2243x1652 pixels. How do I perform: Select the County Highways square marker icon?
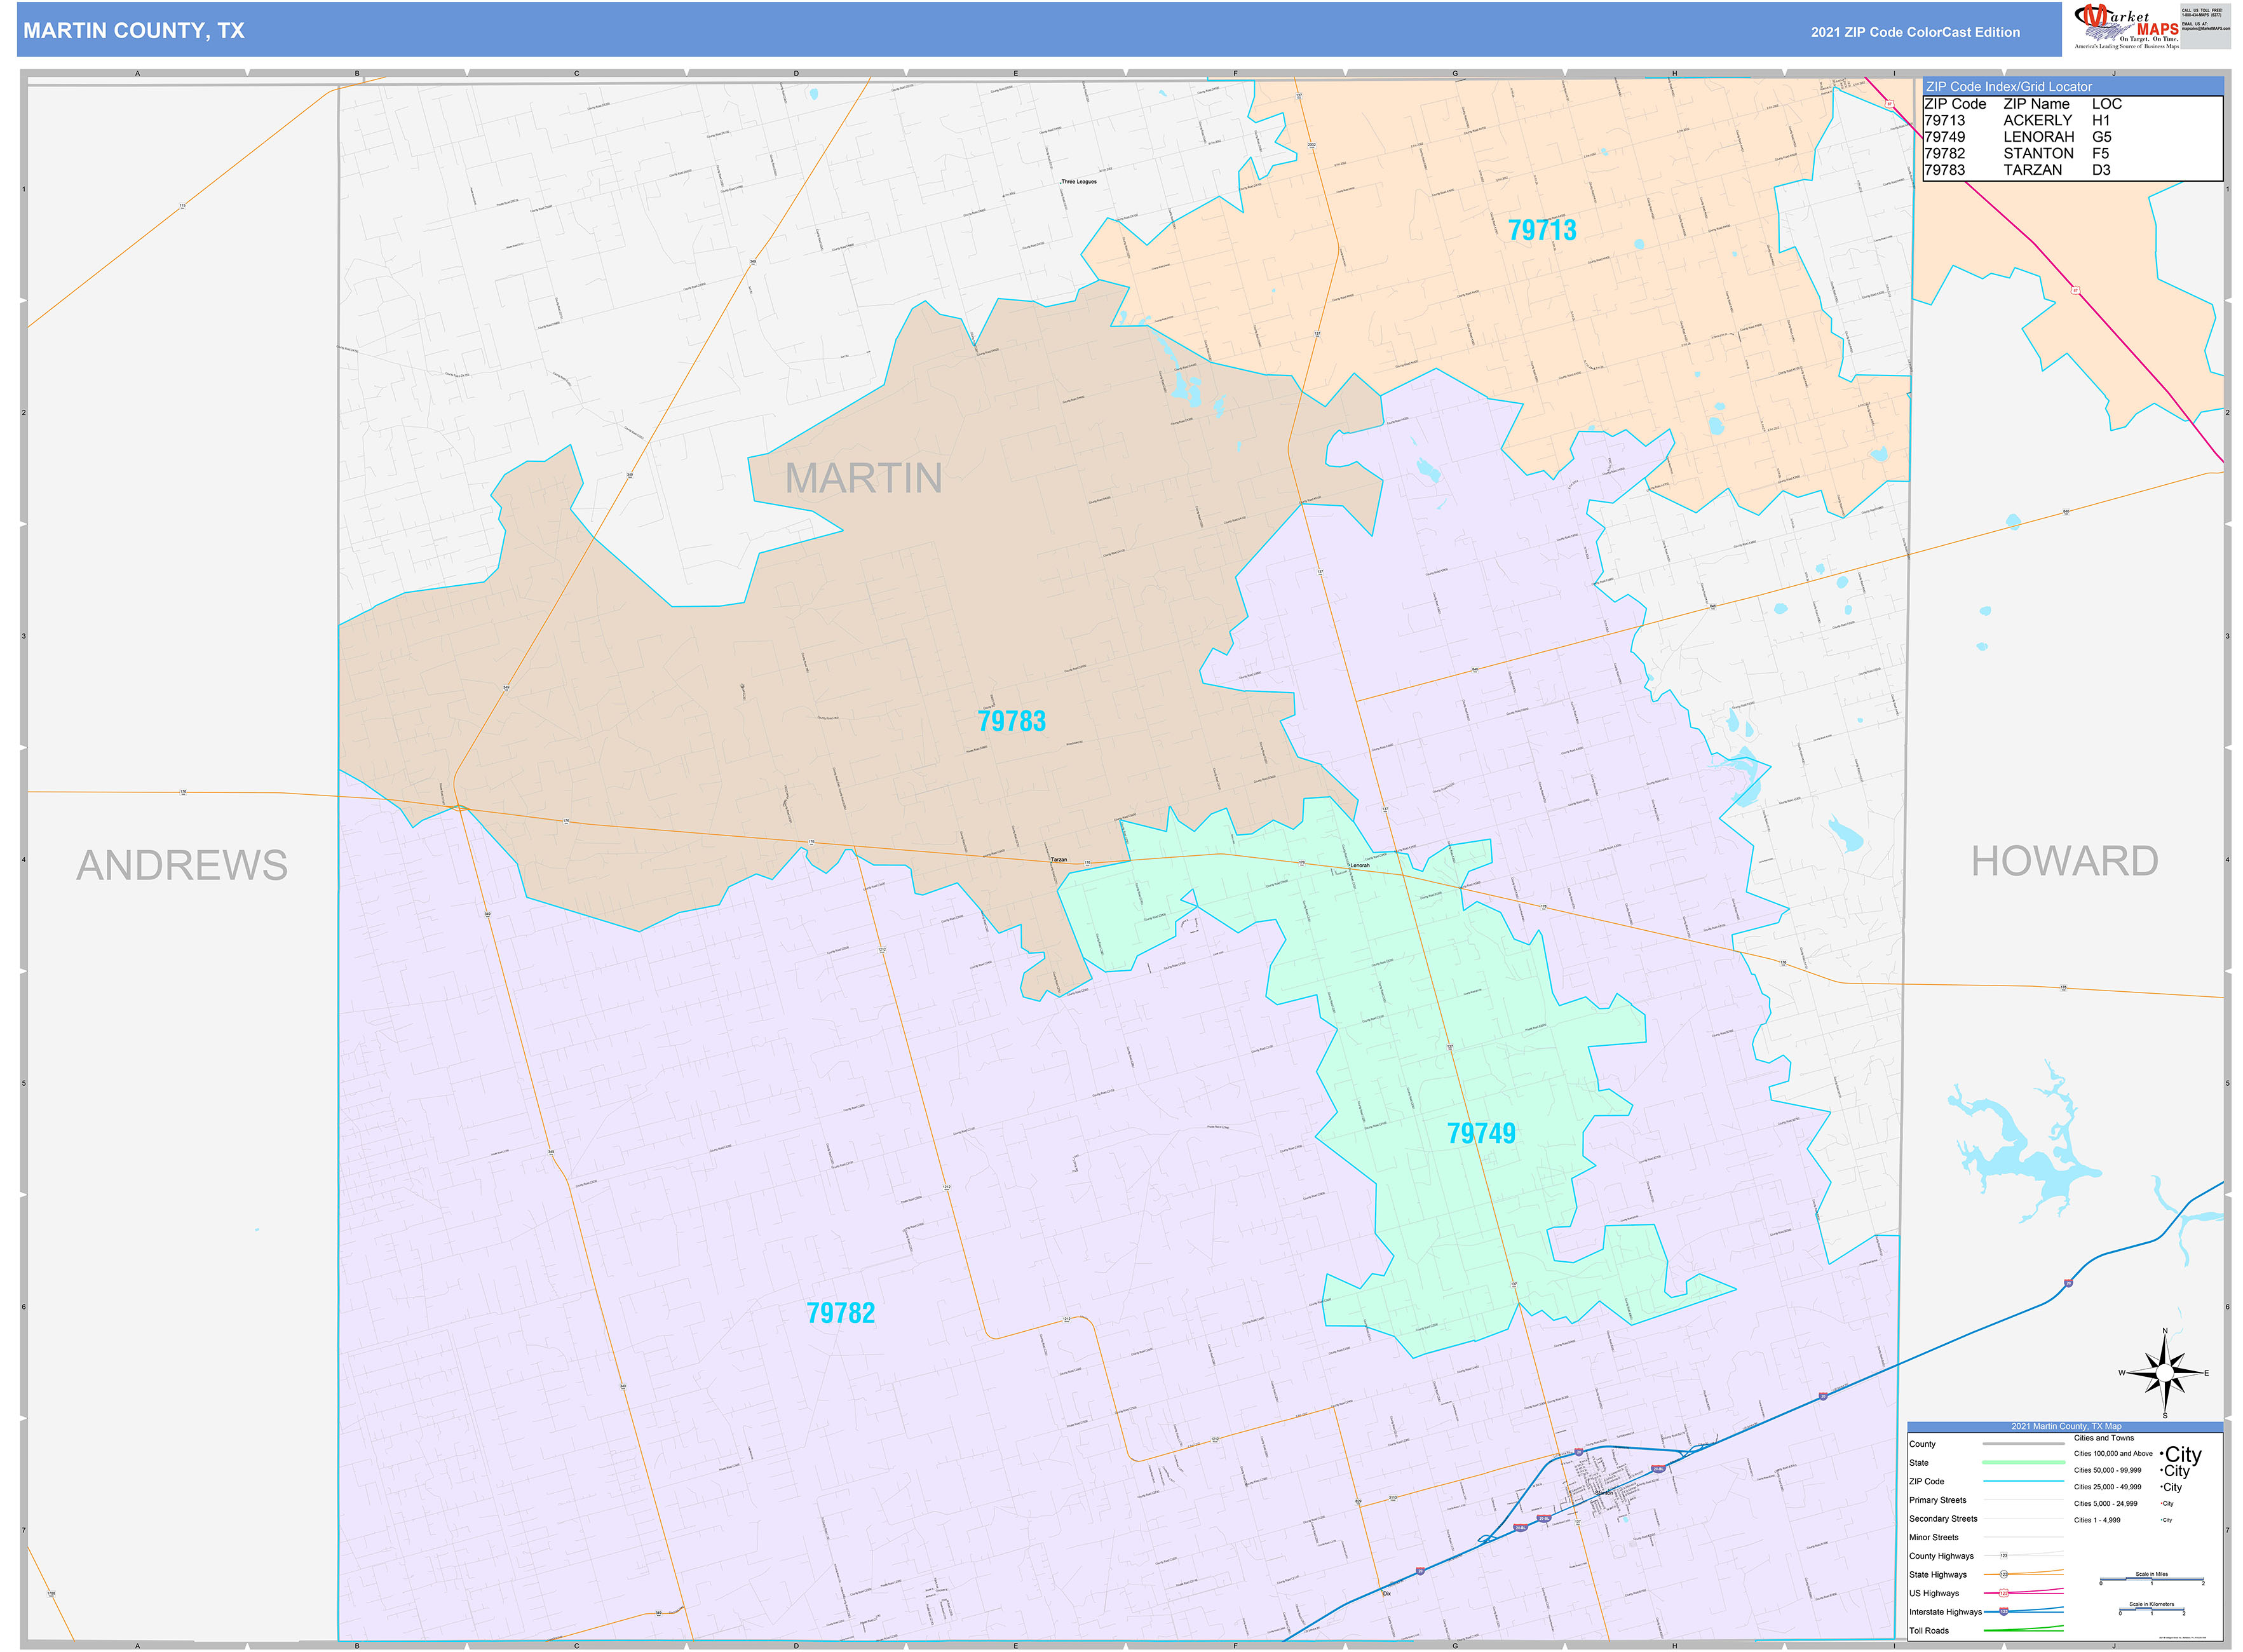[2004, 1556]
